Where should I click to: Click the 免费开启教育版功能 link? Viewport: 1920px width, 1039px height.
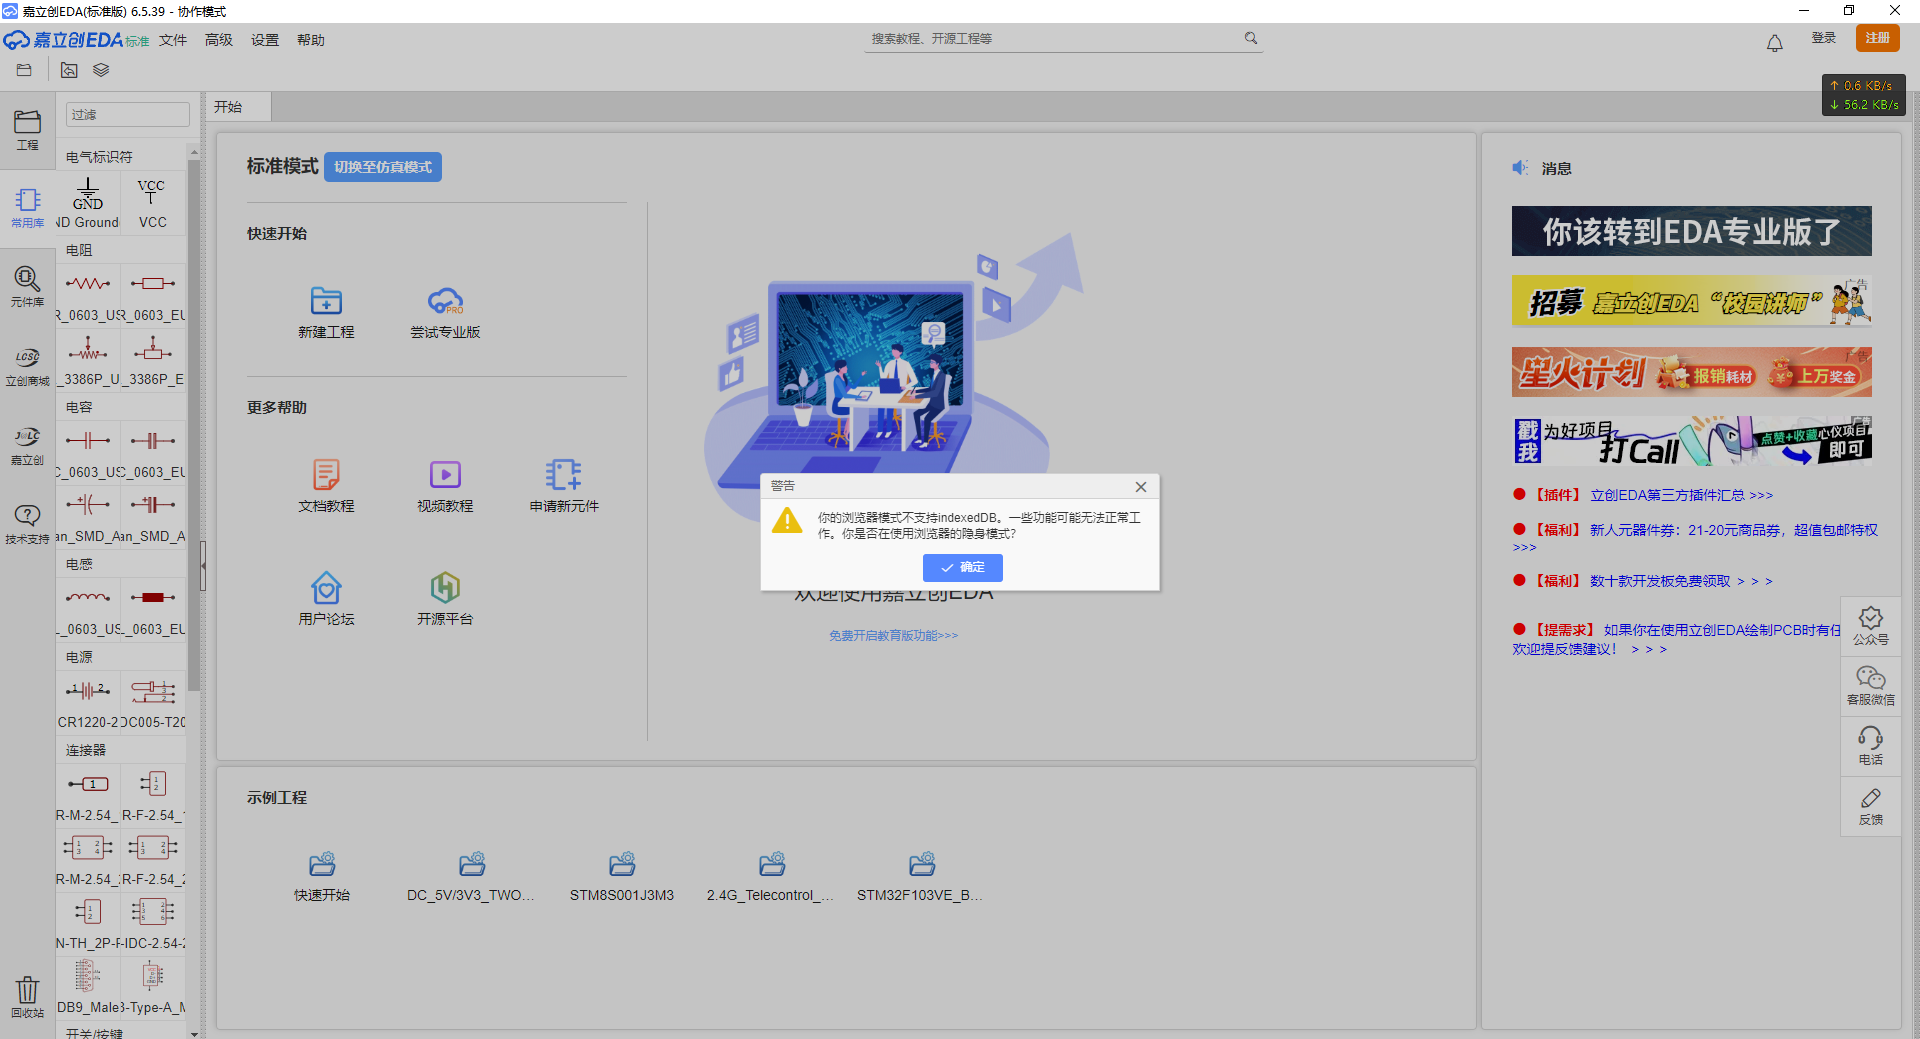(x=893, y=636)
